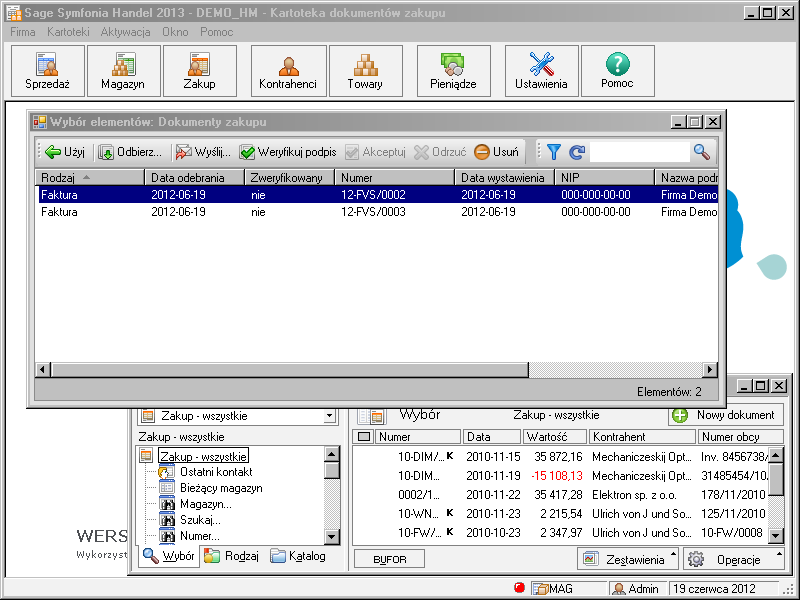Select Bieżący magazyn tree item
The height and width of the screenshot is (600, 800).
pyautogui.click(x=221, y=488)
